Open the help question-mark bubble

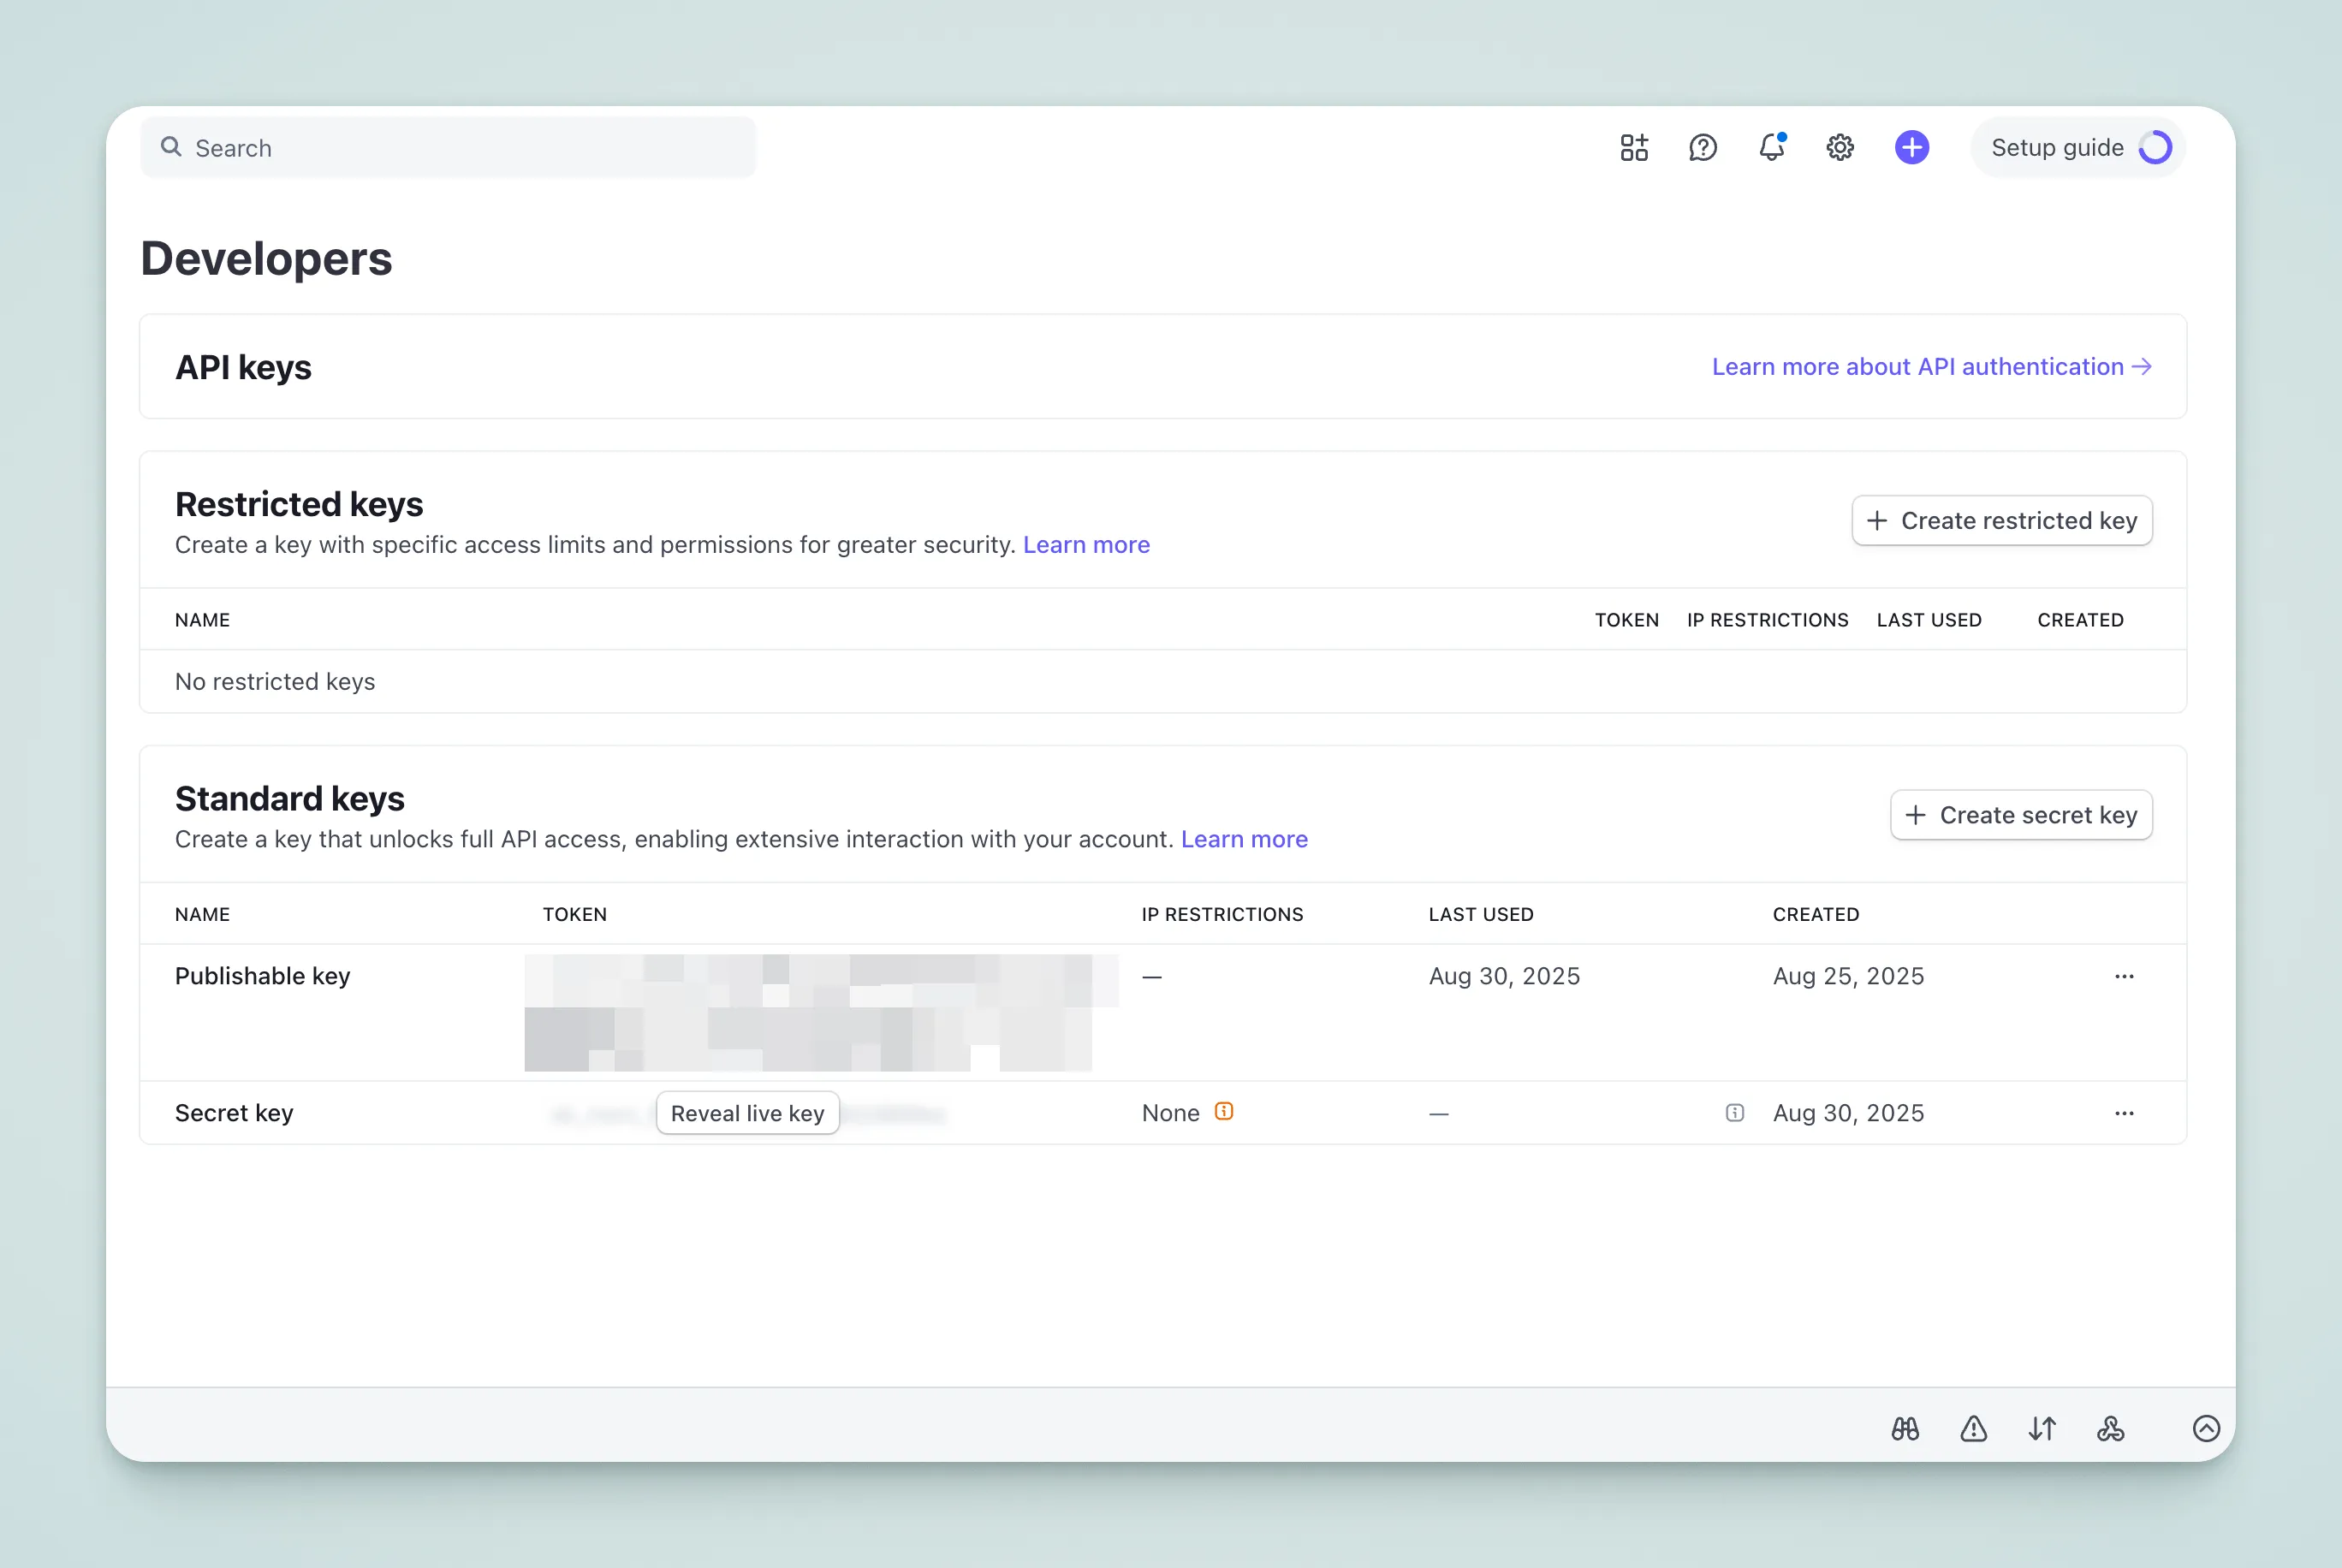[1703, 147]
